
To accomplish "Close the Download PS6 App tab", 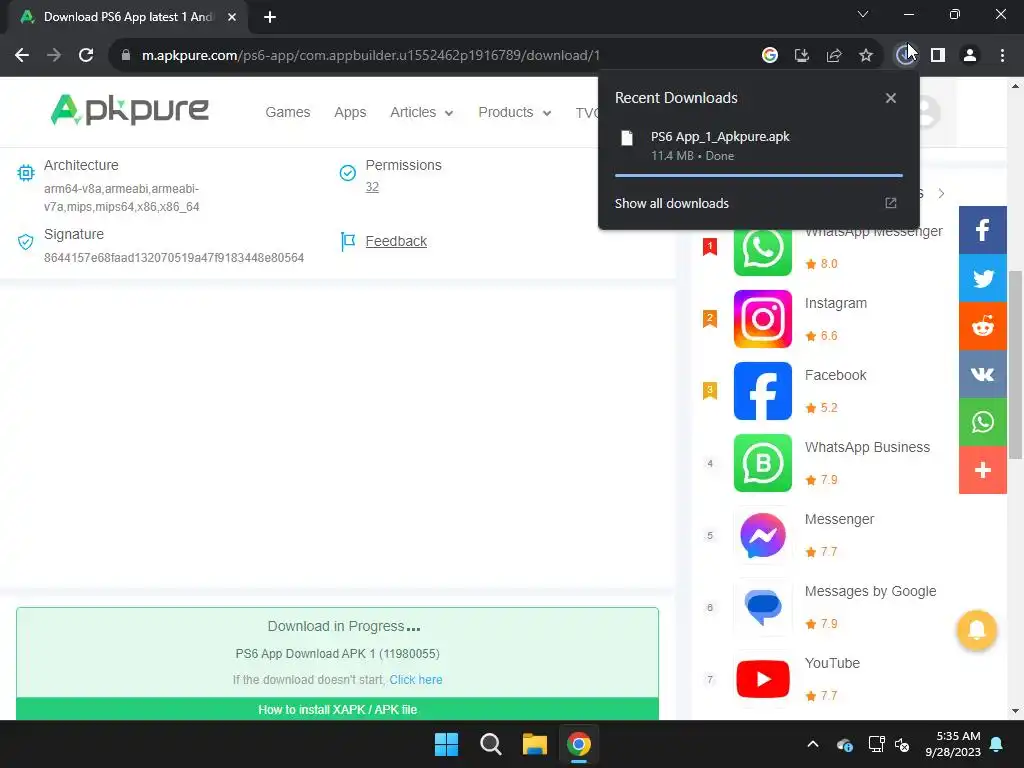I will click(x=232, y=17).
